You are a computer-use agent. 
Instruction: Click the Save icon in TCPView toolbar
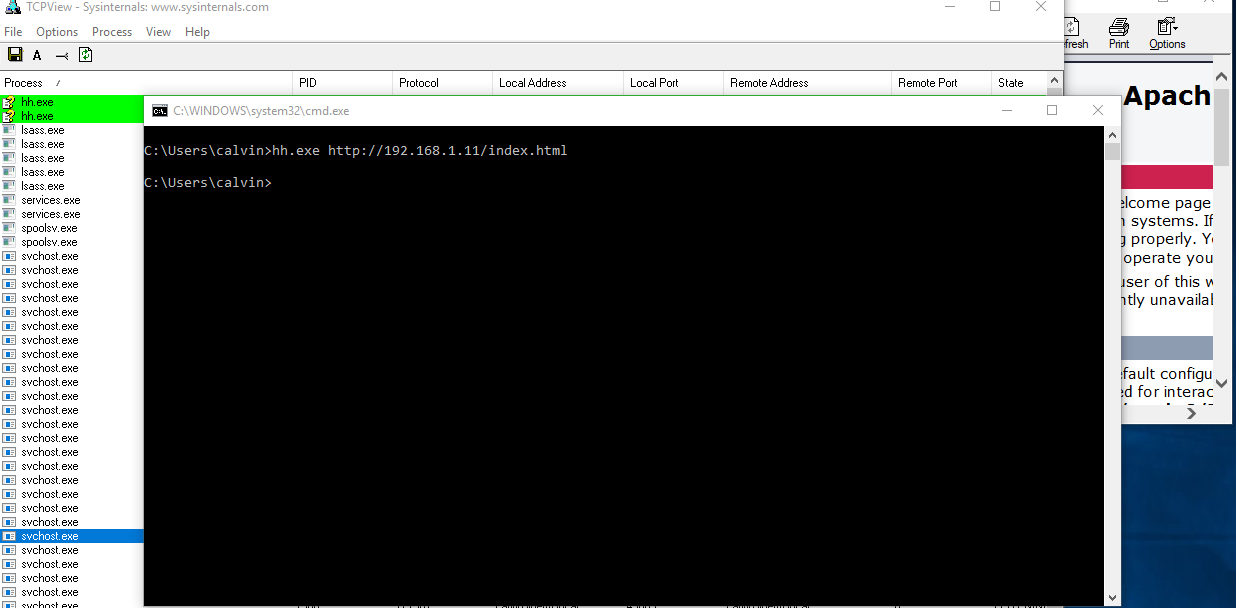(15, 55)
